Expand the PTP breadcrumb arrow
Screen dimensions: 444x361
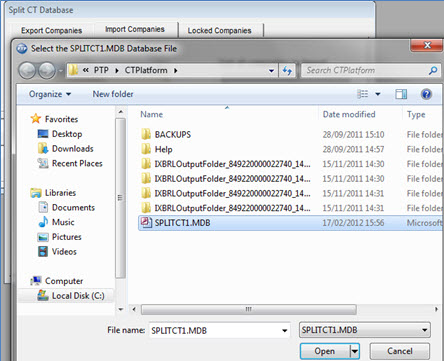coord(117,71)
